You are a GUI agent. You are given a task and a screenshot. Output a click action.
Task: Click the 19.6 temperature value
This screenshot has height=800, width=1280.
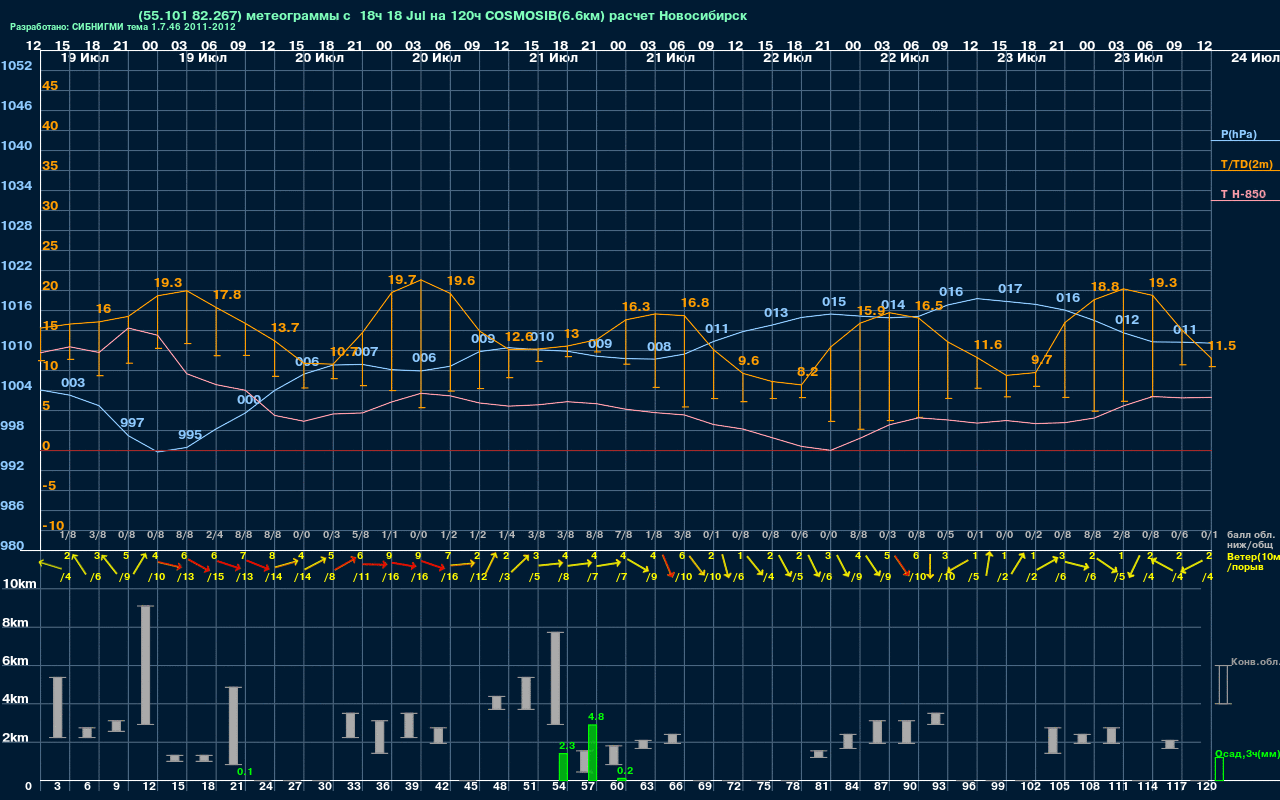coord(461,281)
